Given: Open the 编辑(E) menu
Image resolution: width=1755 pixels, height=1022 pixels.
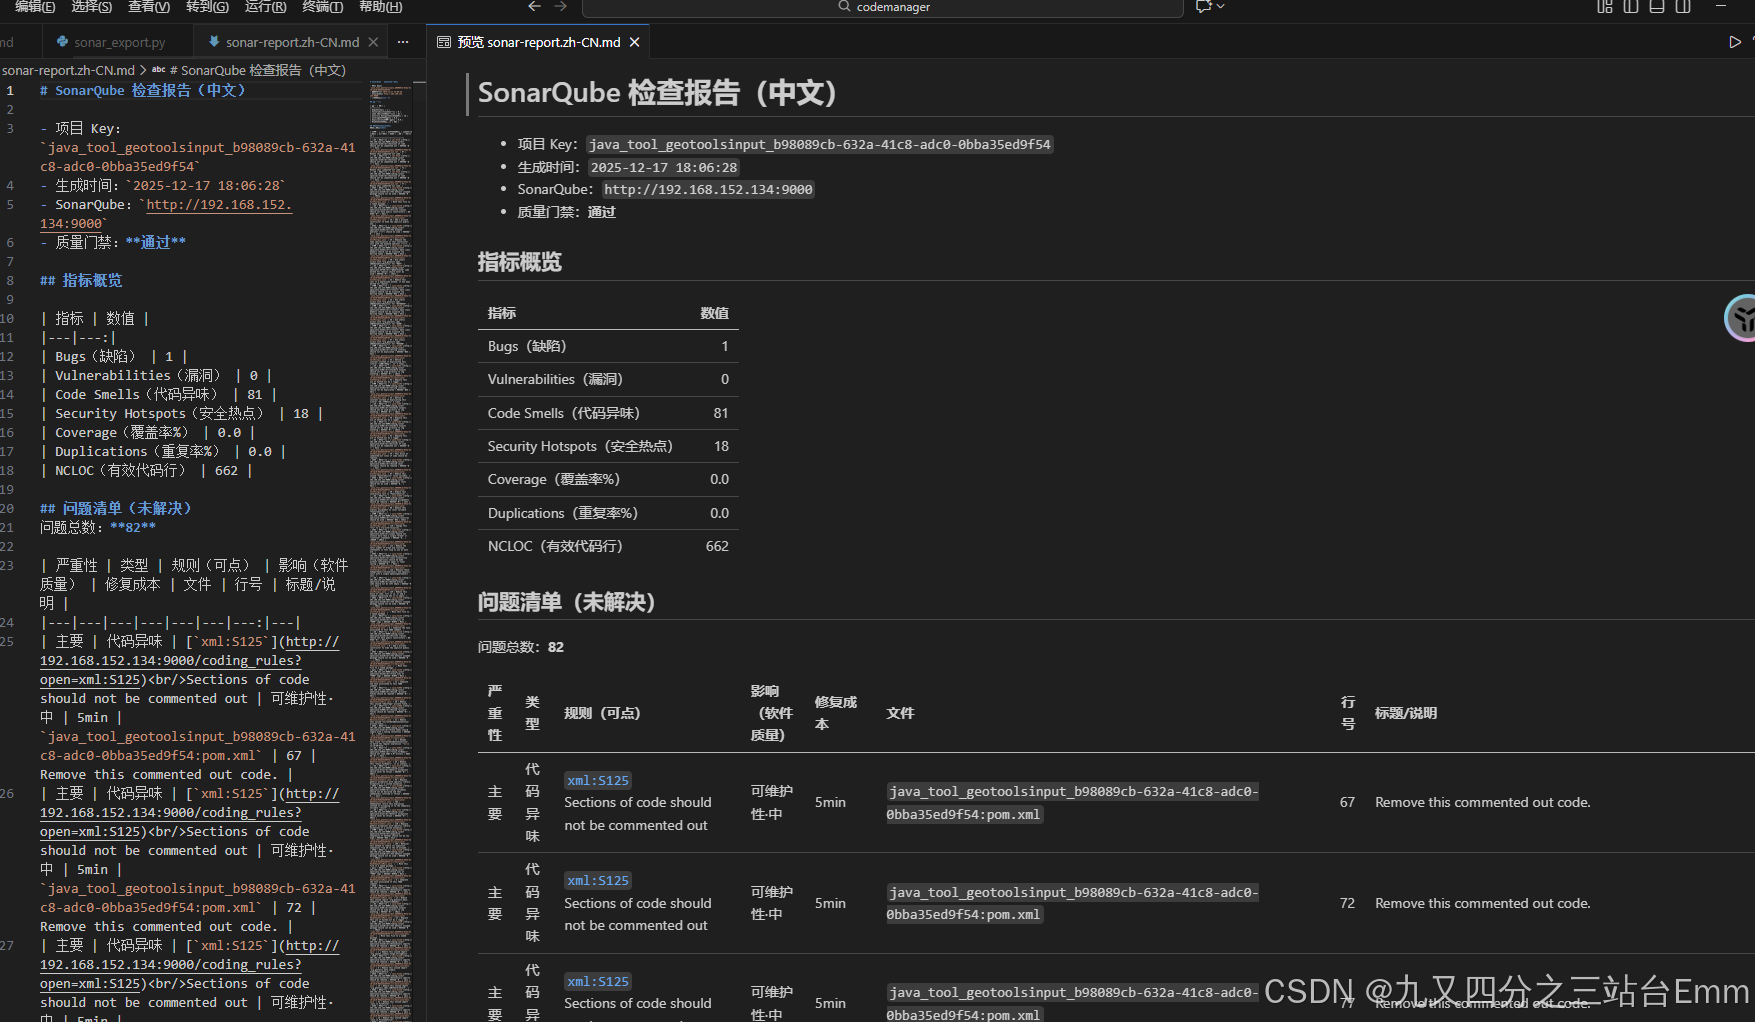Looking at the screenshot, I should coord(35,6).
